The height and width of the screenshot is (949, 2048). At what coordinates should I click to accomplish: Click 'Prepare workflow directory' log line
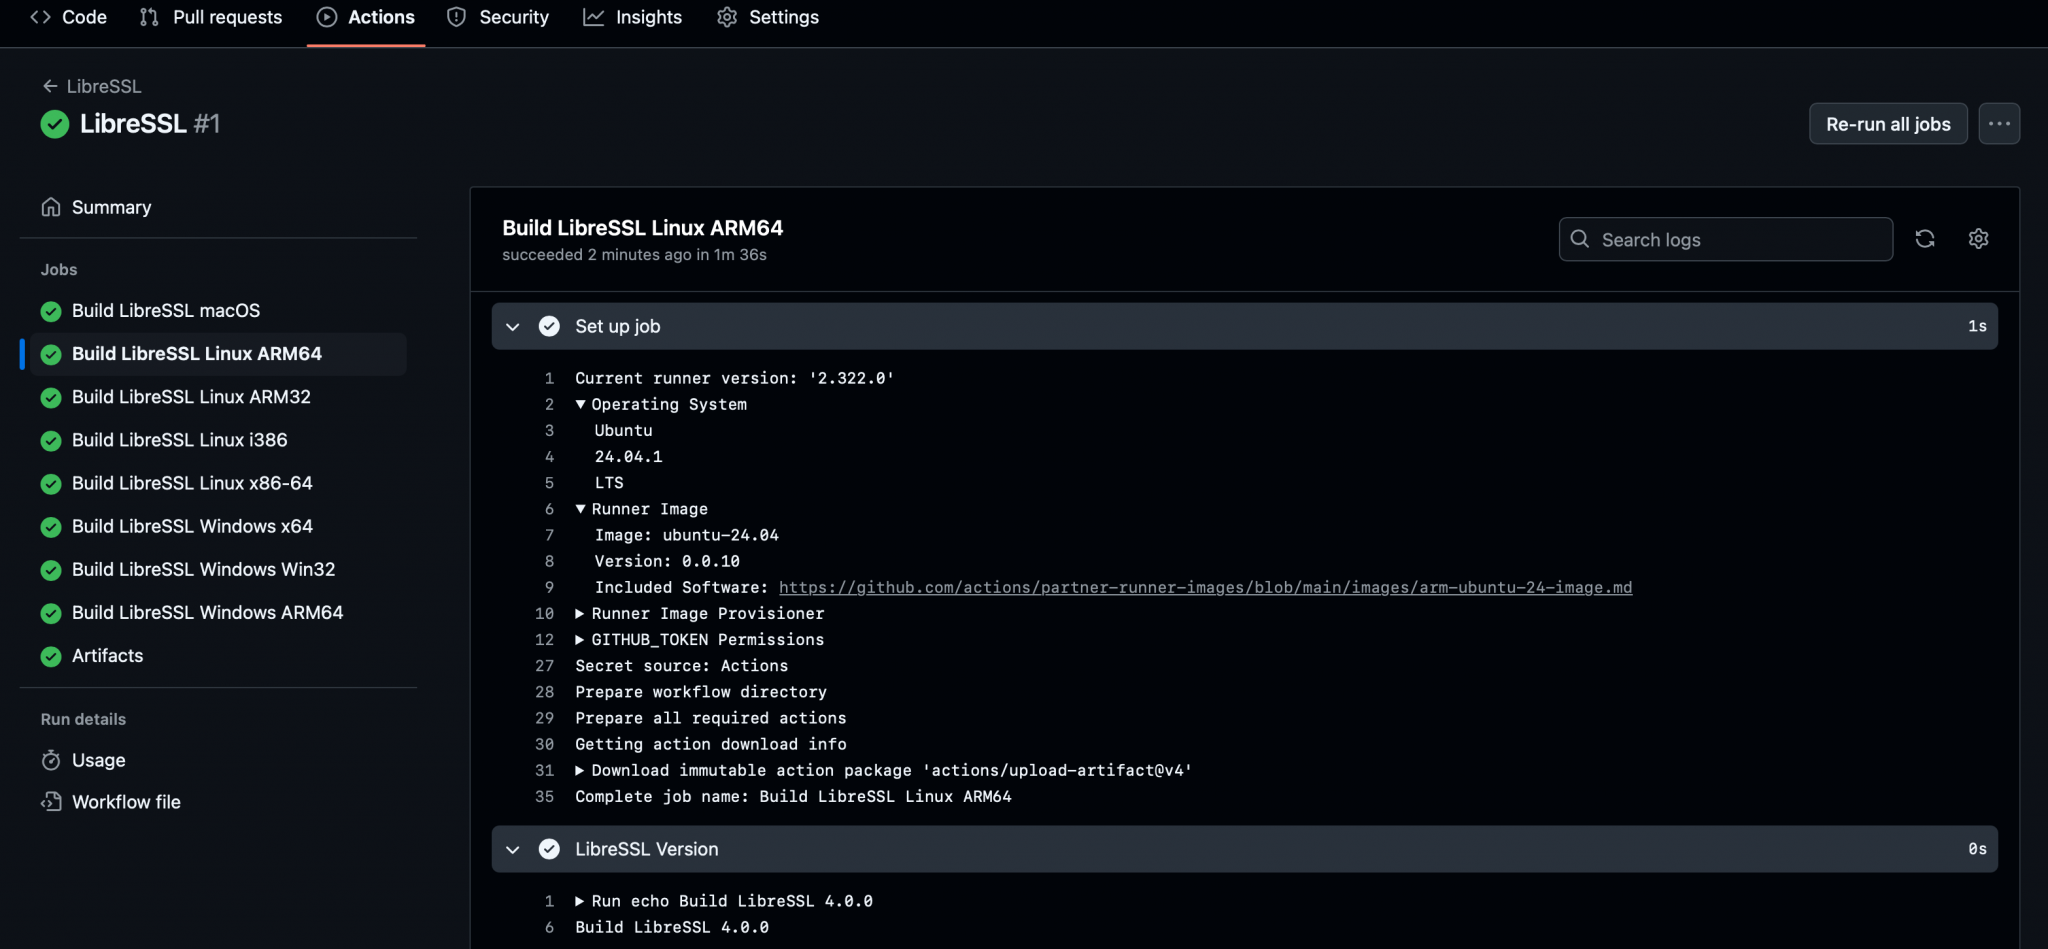[701, 692]
